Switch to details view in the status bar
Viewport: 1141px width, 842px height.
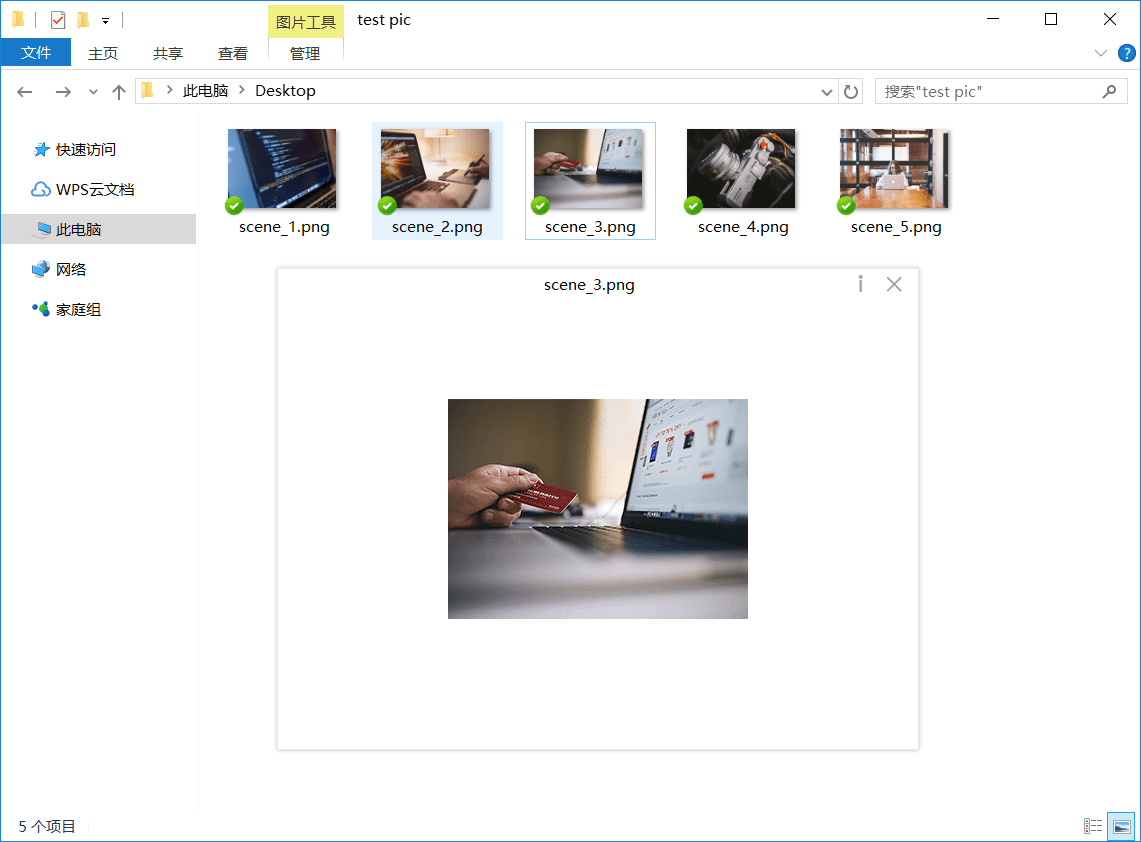(x=1093, y=825)
